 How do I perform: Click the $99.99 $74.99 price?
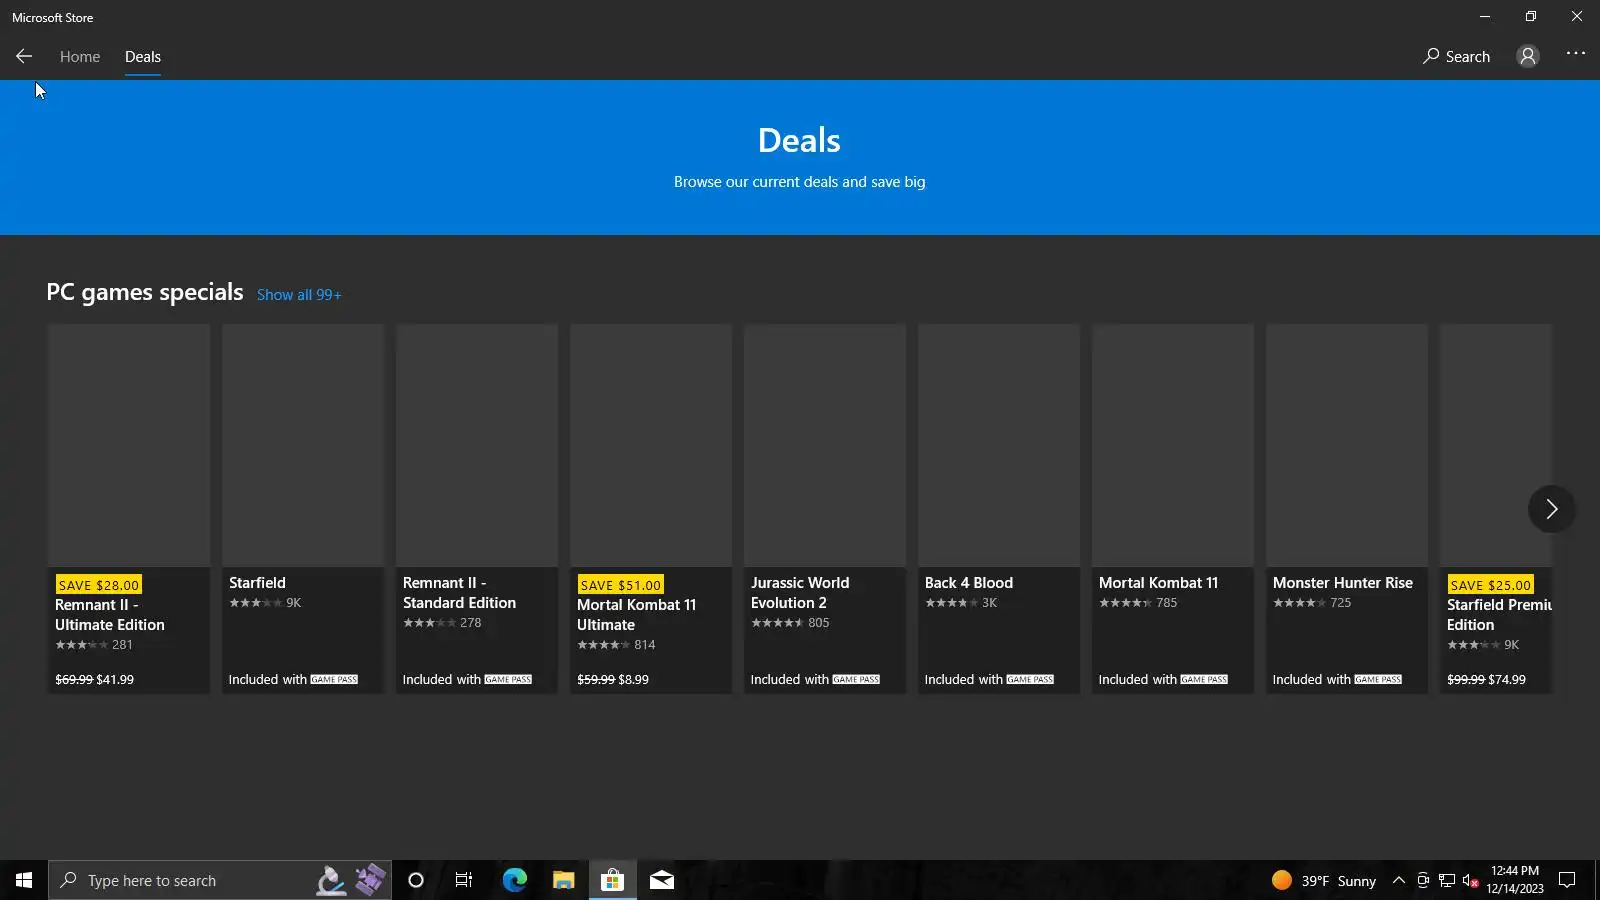1486,680
